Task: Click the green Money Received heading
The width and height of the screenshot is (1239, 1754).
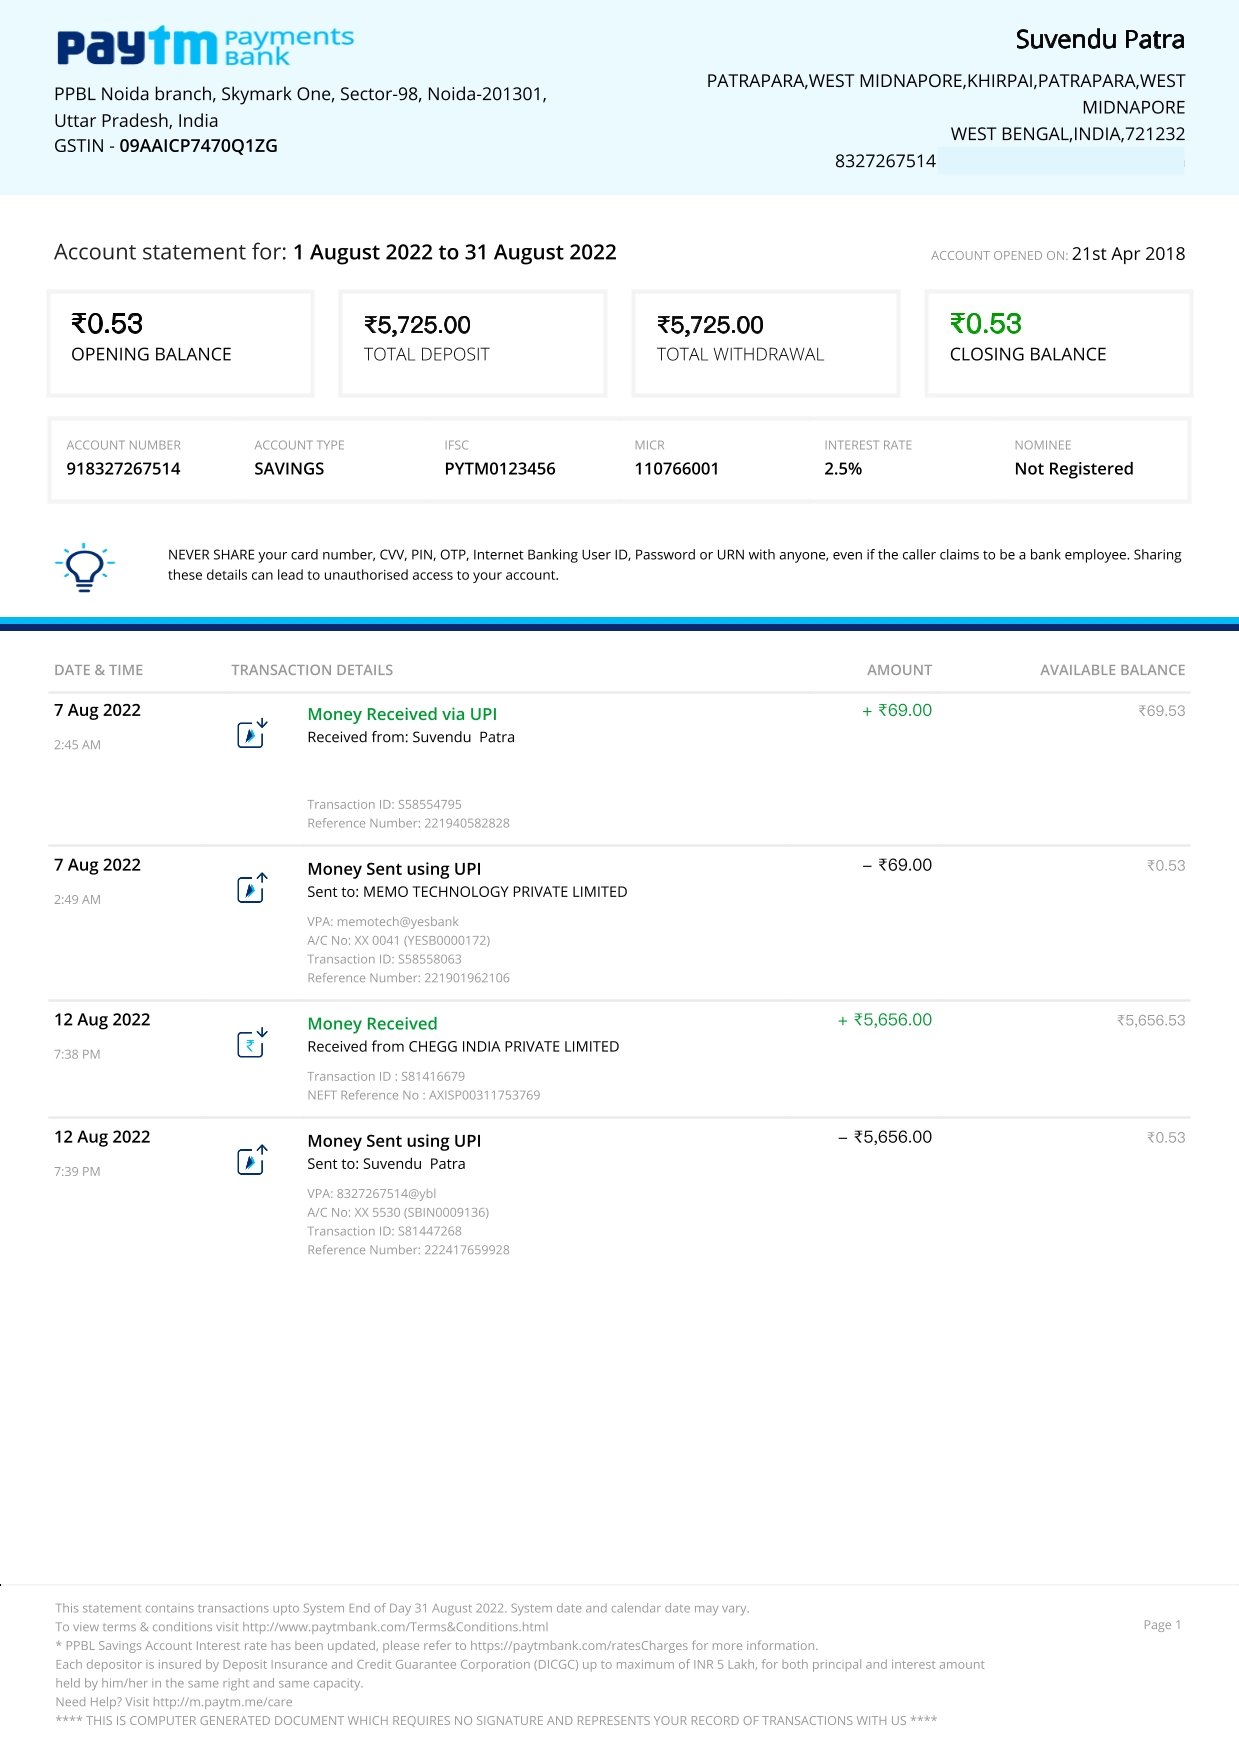Action: [x=372, y=1024]
